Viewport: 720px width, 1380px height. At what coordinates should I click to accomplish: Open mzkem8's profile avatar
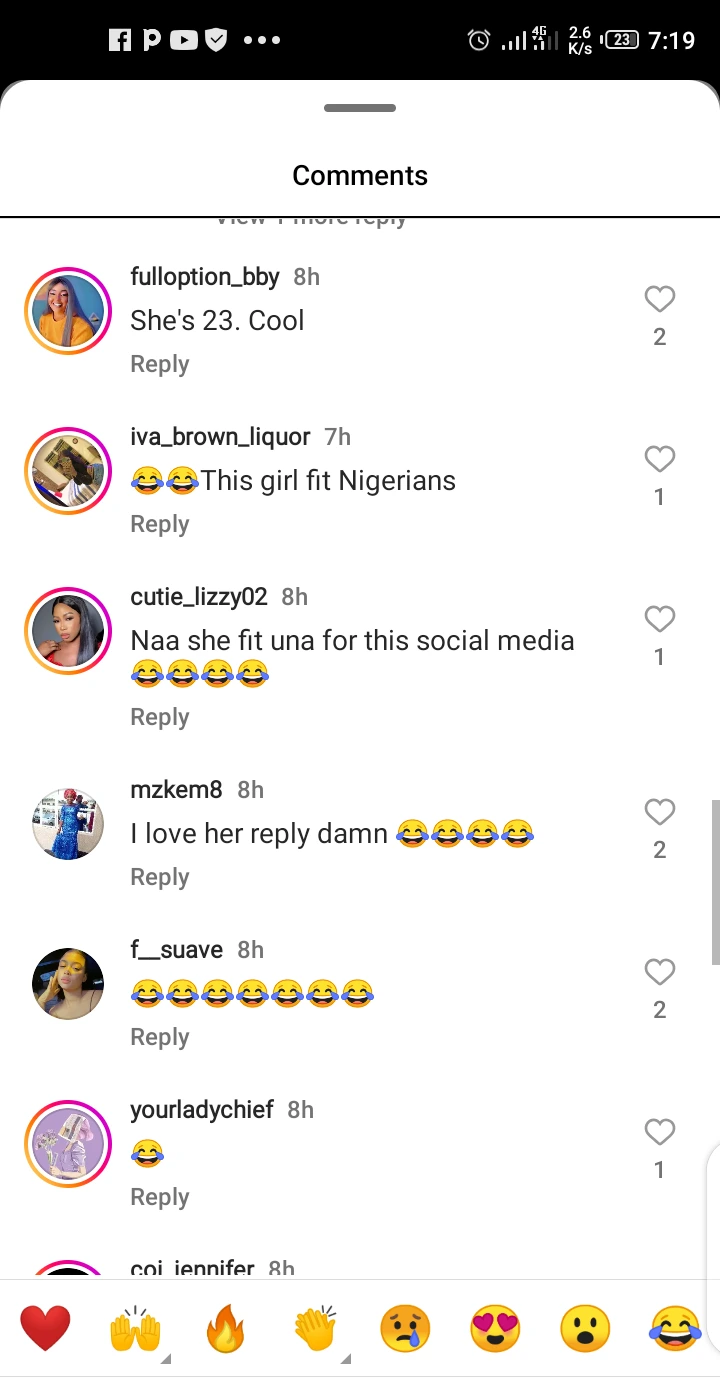tap(68, 824)
